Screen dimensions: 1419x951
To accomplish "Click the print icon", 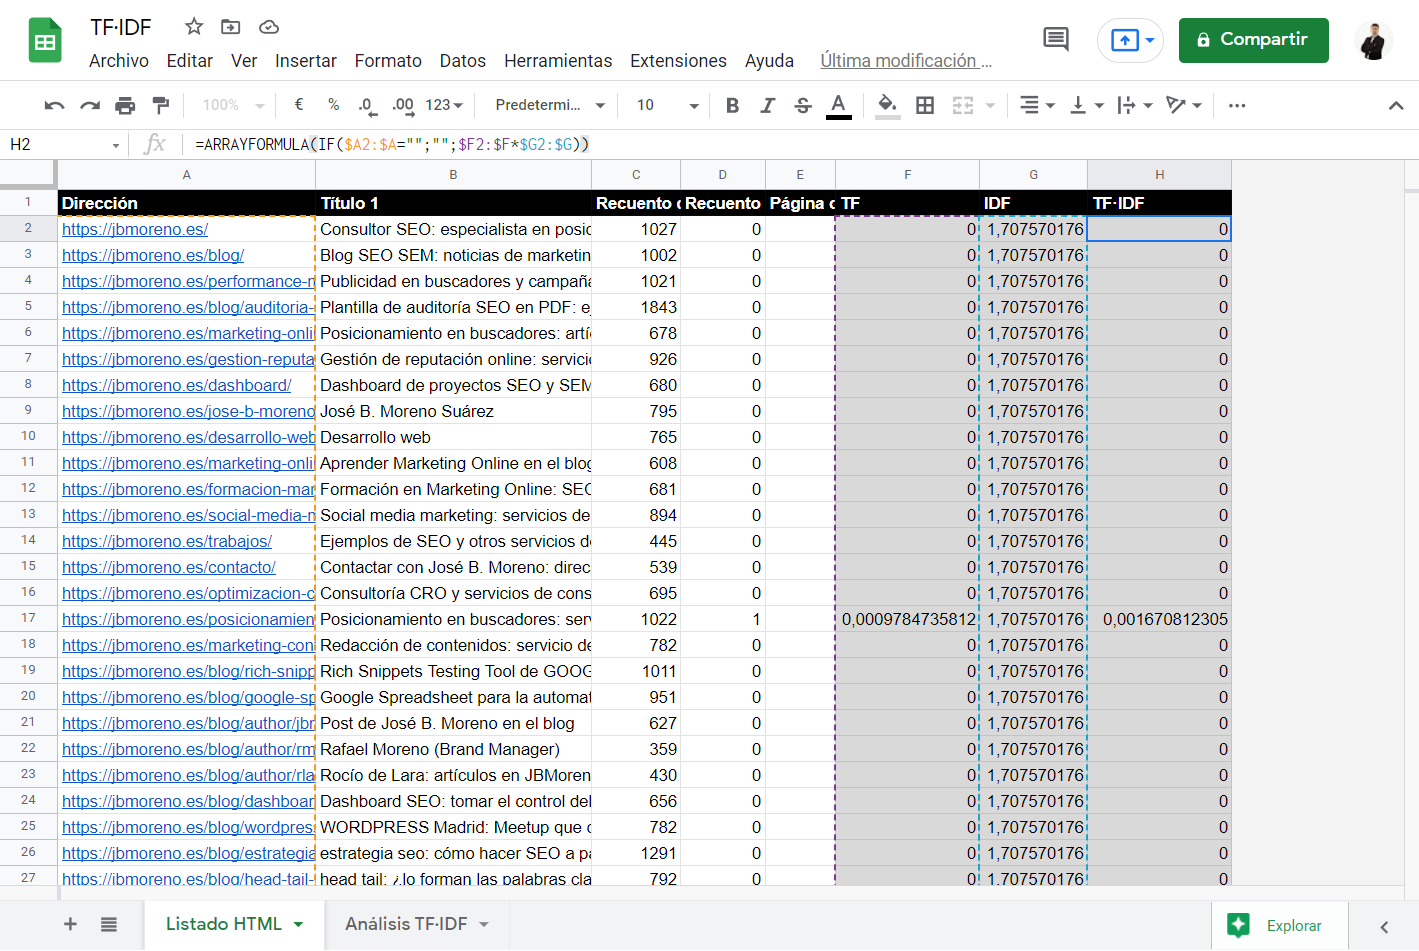I will (125, 105).
